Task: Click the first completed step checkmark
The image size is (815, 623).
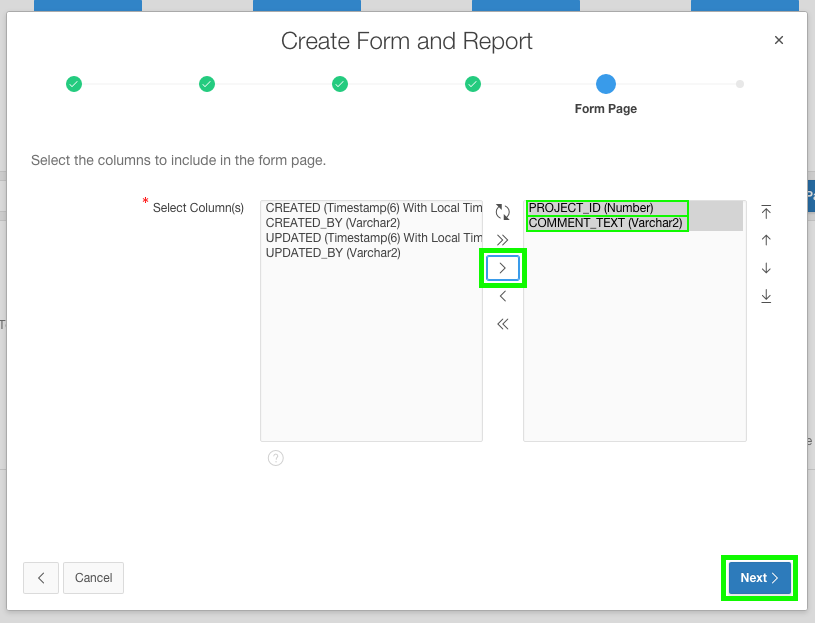Action: 74,84
